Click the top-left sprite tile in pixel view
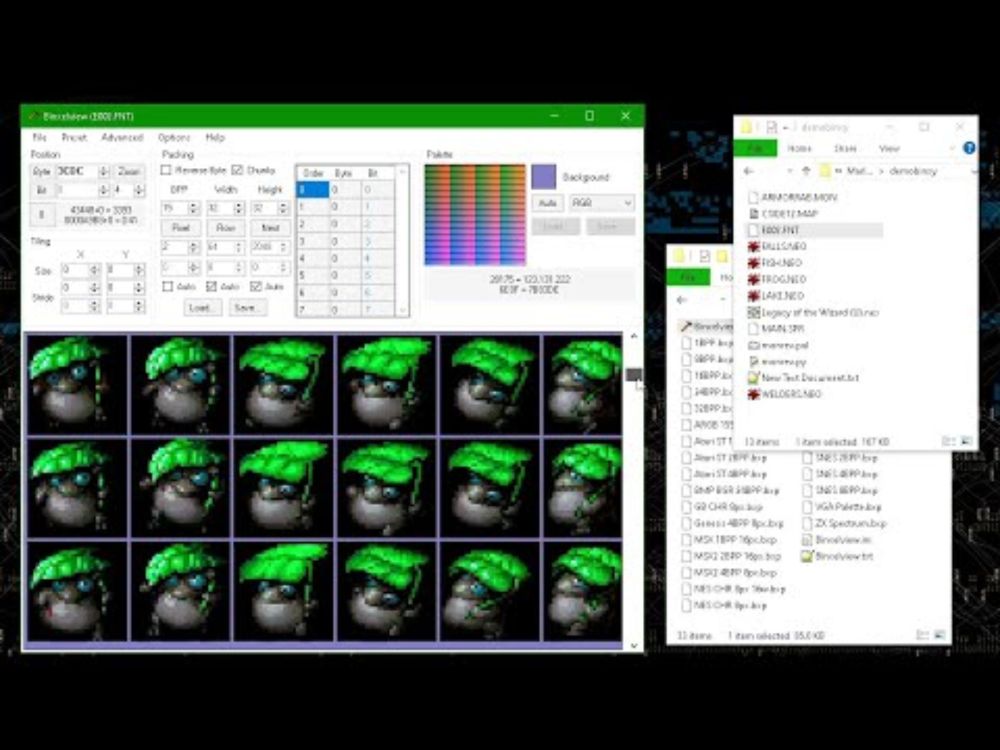Viewport: 1000px width, 750px height. (x=77, y=385)
